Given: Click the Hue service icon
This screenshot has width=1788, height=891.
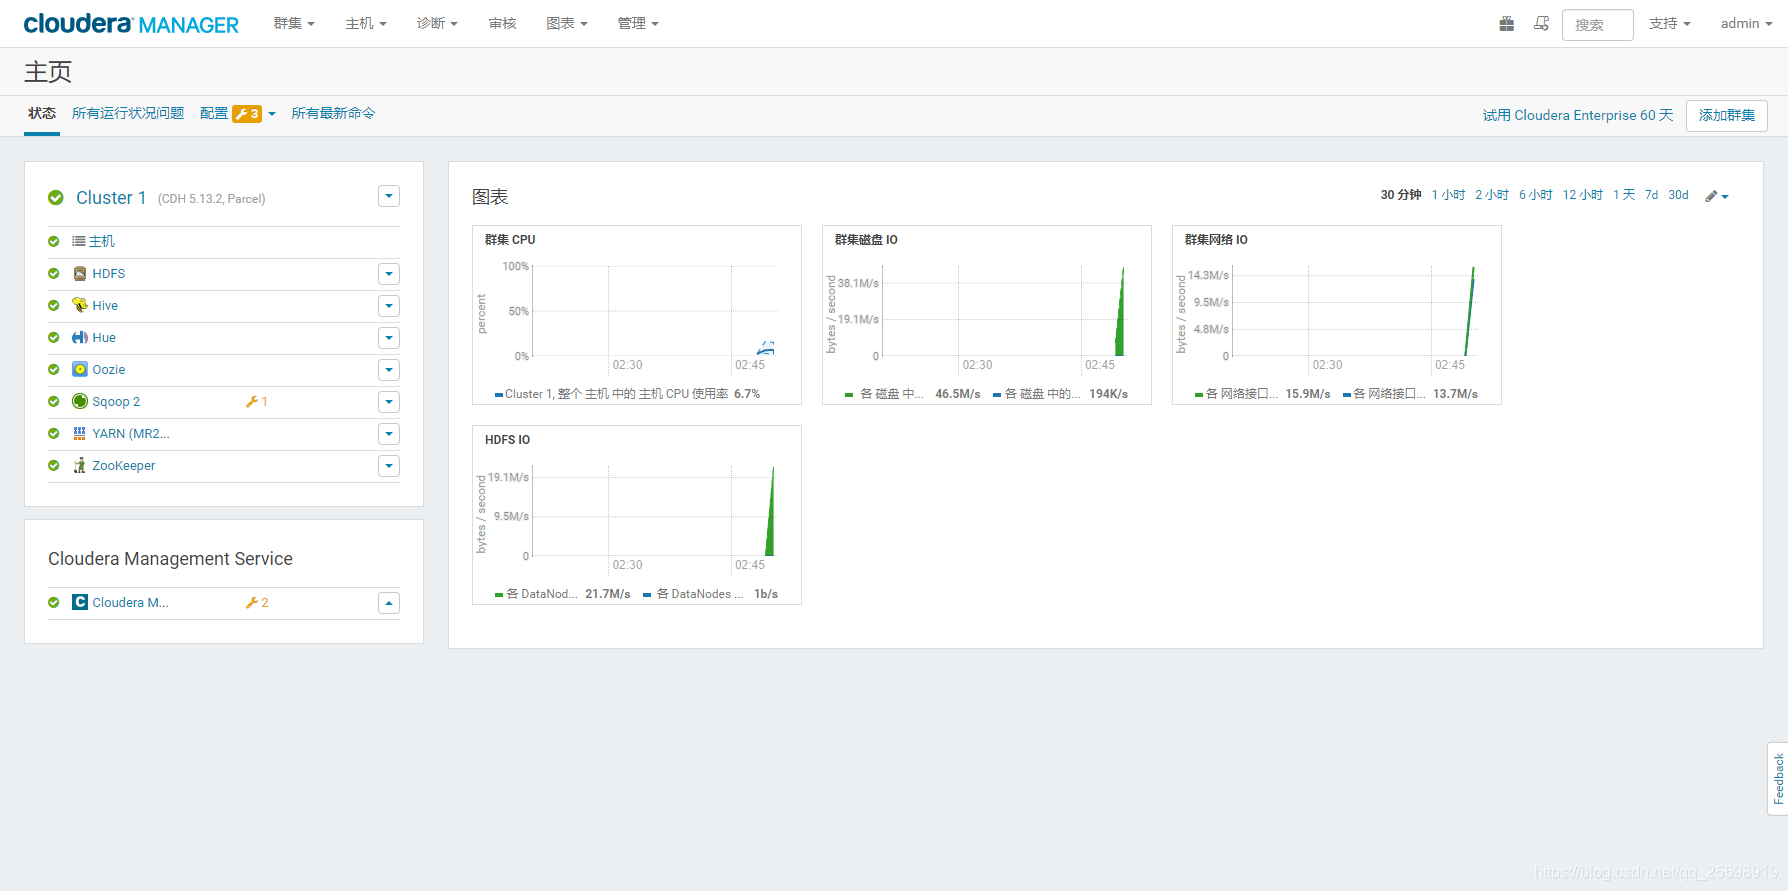Looking at the screenshot, I should click(80, 338).
